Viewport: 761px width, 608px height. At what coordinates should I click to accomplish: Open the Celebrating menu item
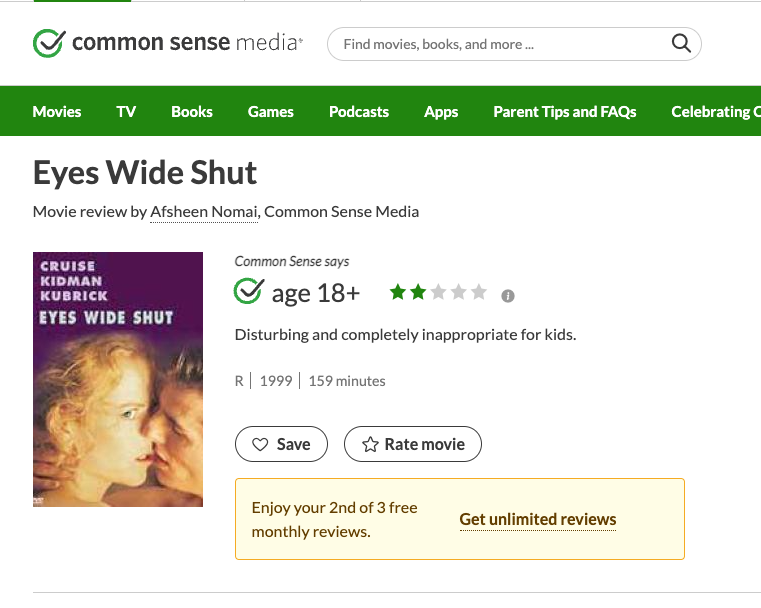[716, 112]
